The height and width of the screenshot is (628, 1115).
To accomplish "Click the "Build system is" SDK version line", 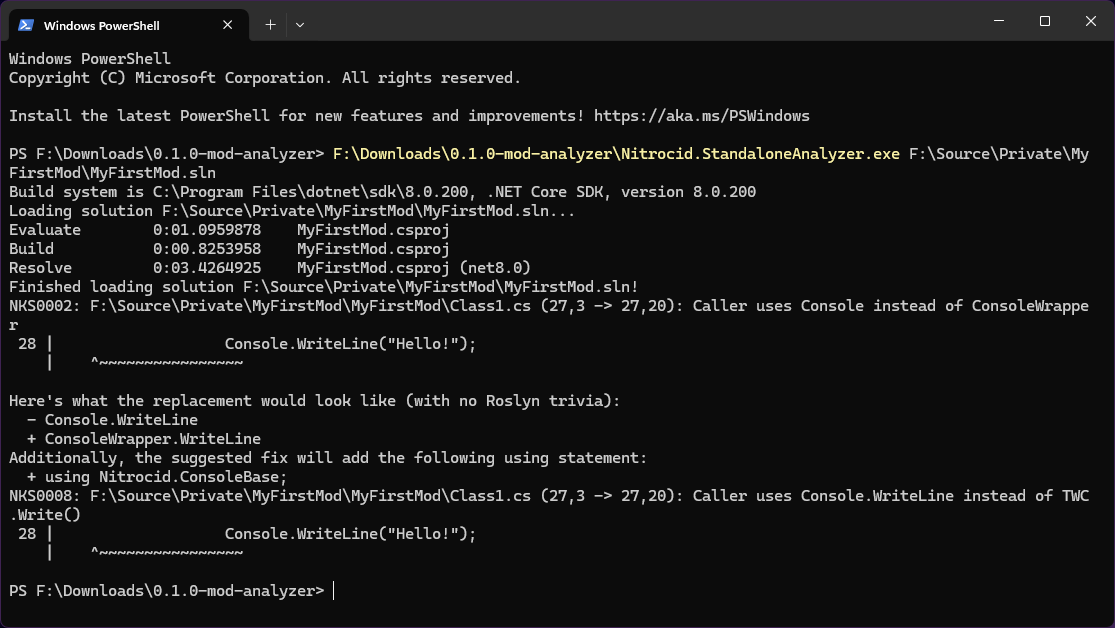I will click(382, 192).
